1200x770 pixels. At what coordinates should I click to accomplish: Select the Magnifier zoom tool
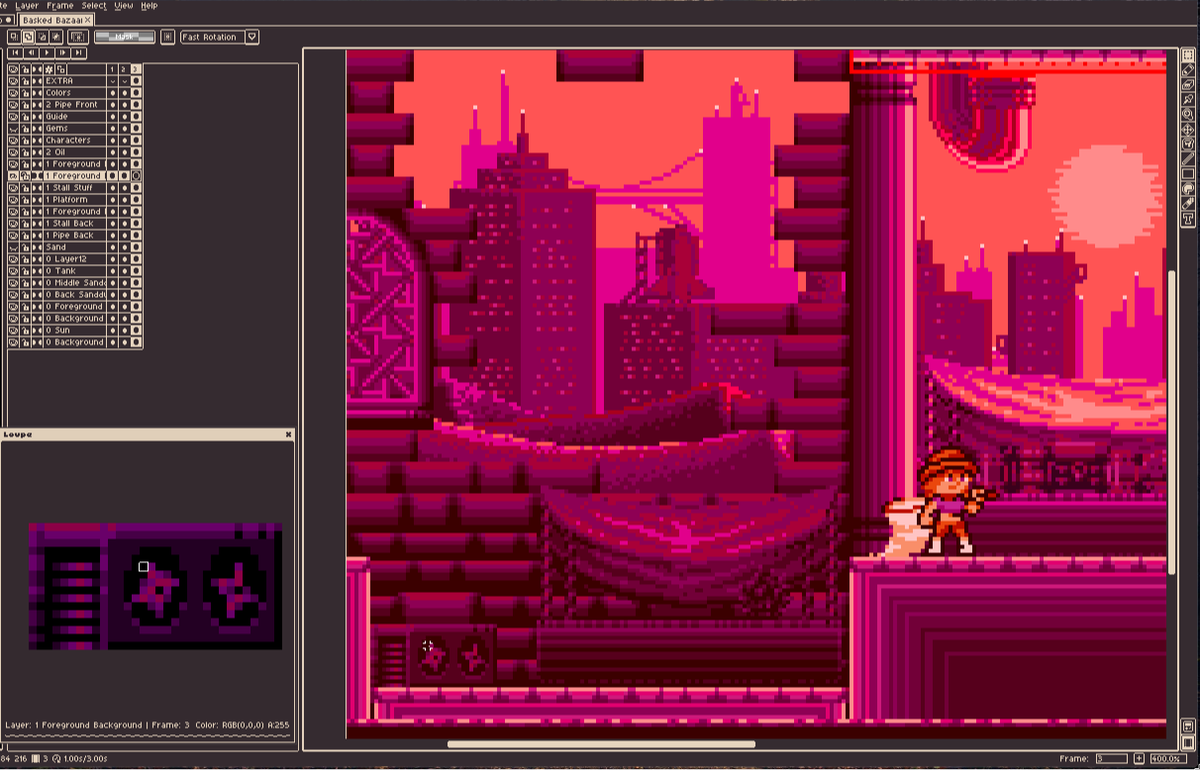pos(1186,112)
